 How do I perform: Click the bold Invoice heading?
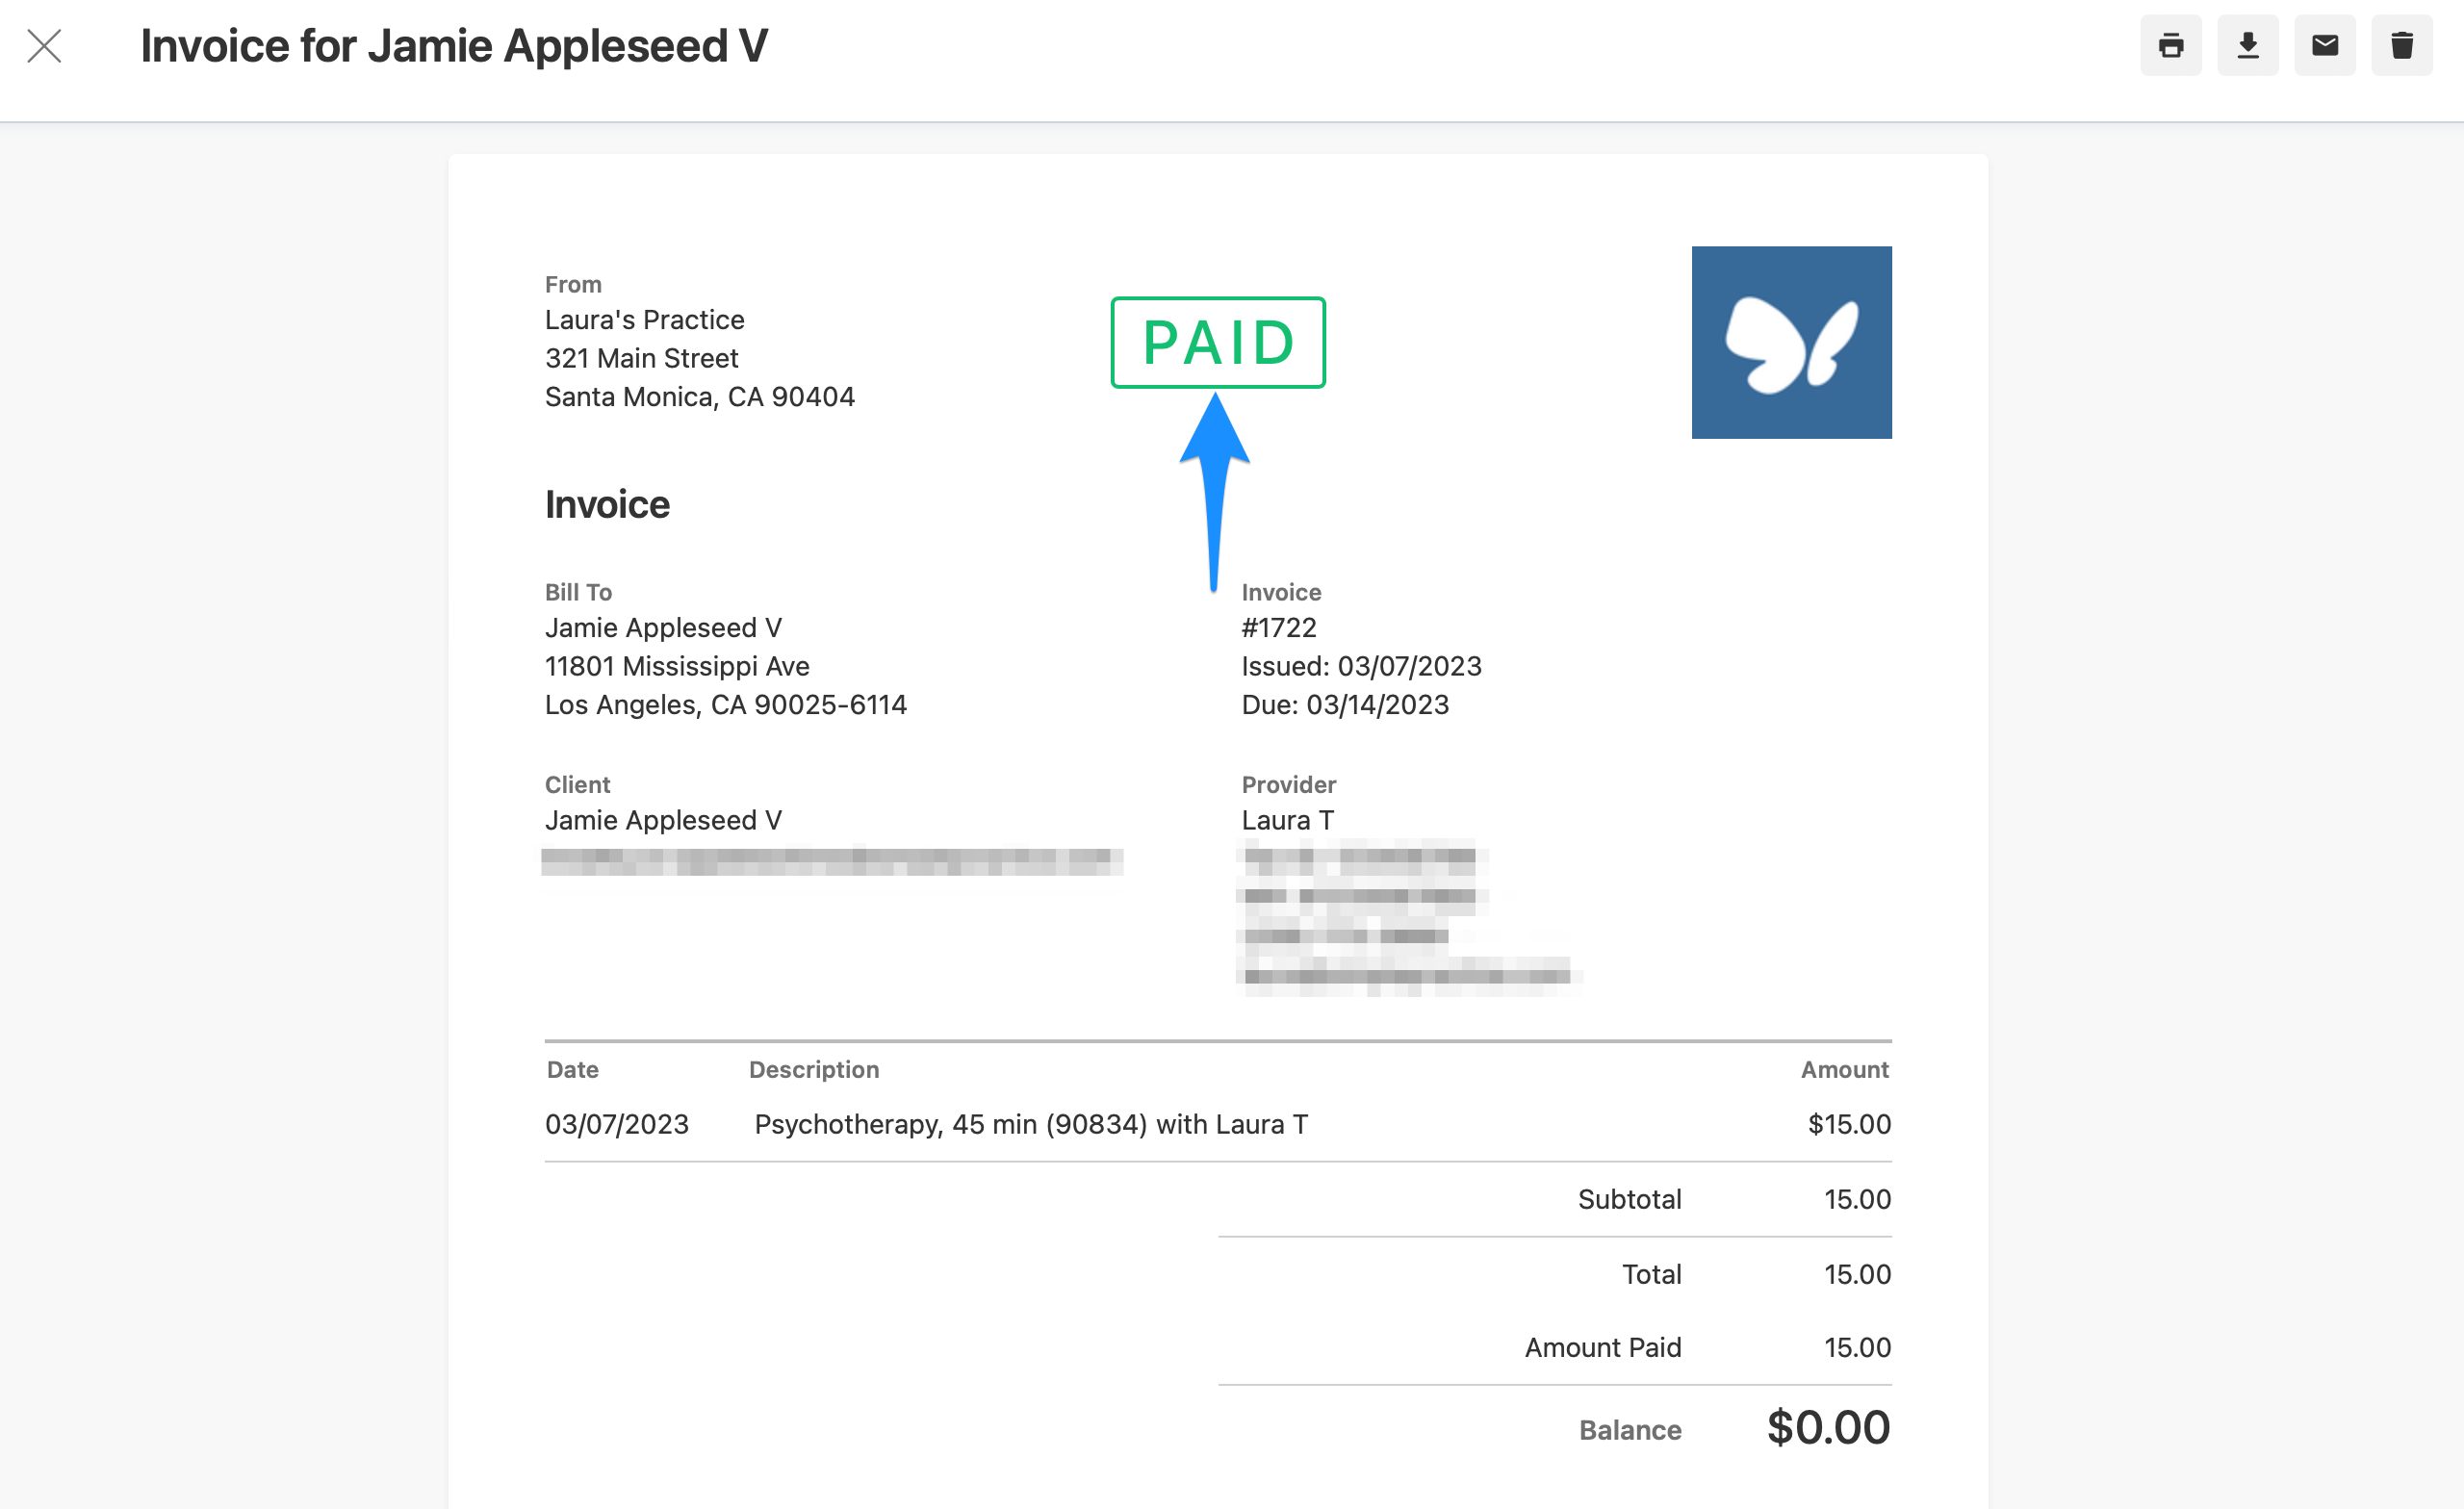tap(607, 505)
